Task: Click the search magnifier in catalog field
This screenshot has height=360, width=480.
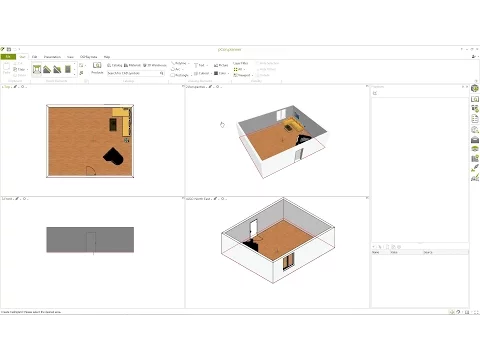Action: tap(162, 73)
